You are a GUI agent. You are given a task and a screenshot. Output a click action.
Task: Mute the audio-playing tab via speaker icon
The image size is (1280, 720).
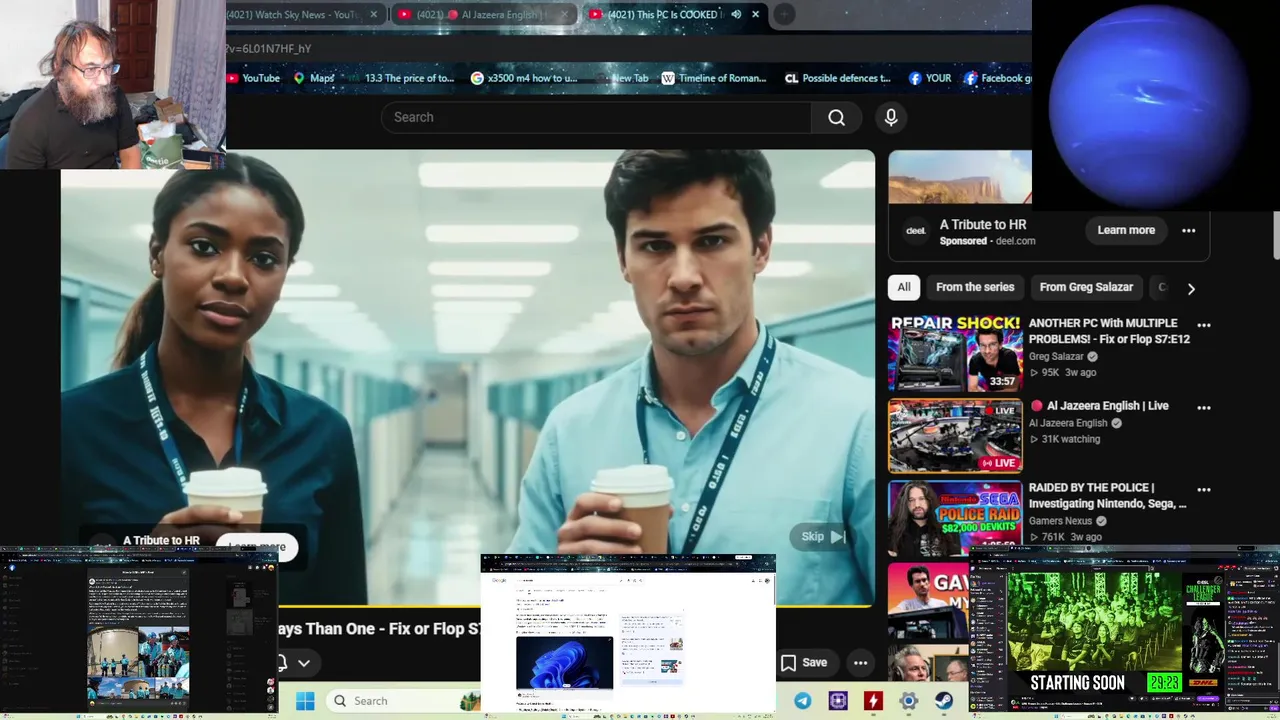736,14
